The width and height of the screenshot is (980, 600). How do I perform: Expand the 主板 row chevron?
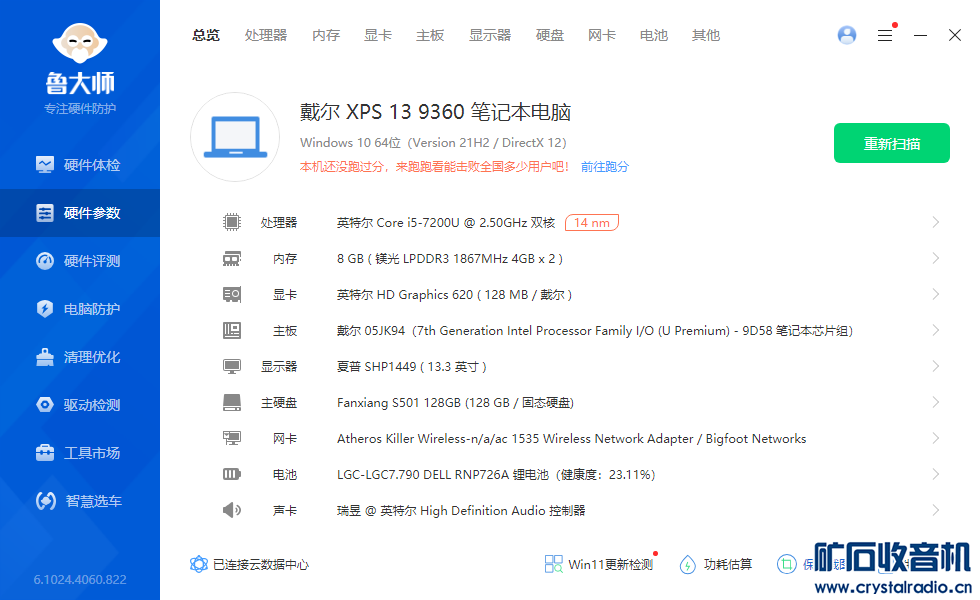[936, 330]
